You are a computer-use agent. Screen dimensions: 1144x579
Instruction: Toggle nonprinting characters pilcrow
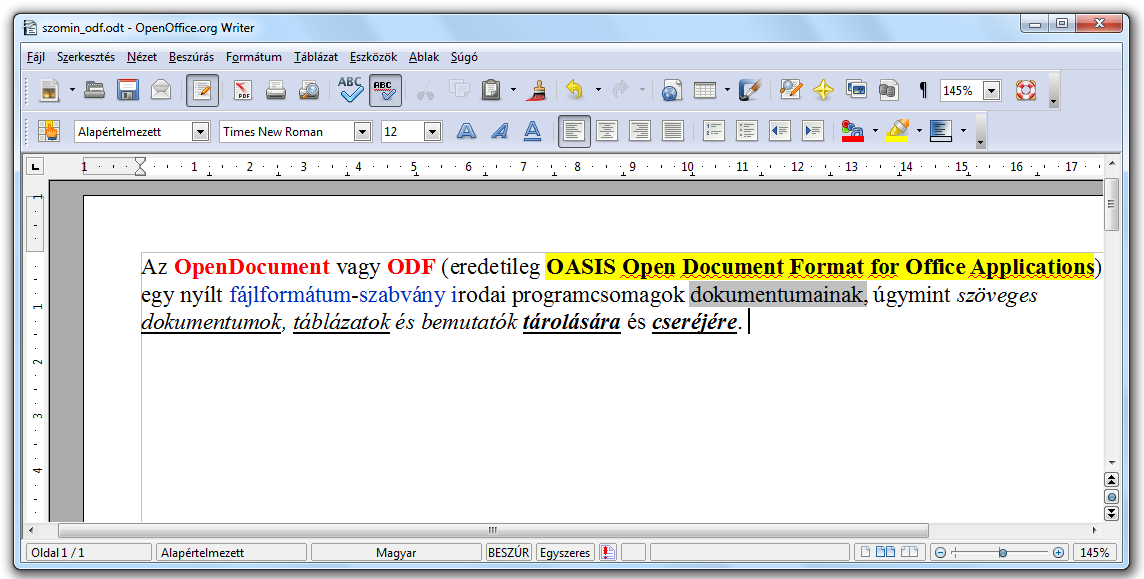[x=923, y=90]
